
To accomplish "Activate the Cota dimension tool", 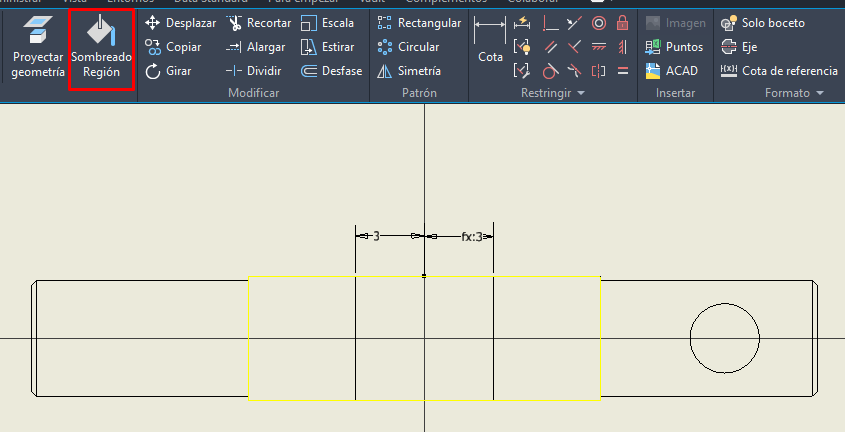I will [x=490, y=40].
